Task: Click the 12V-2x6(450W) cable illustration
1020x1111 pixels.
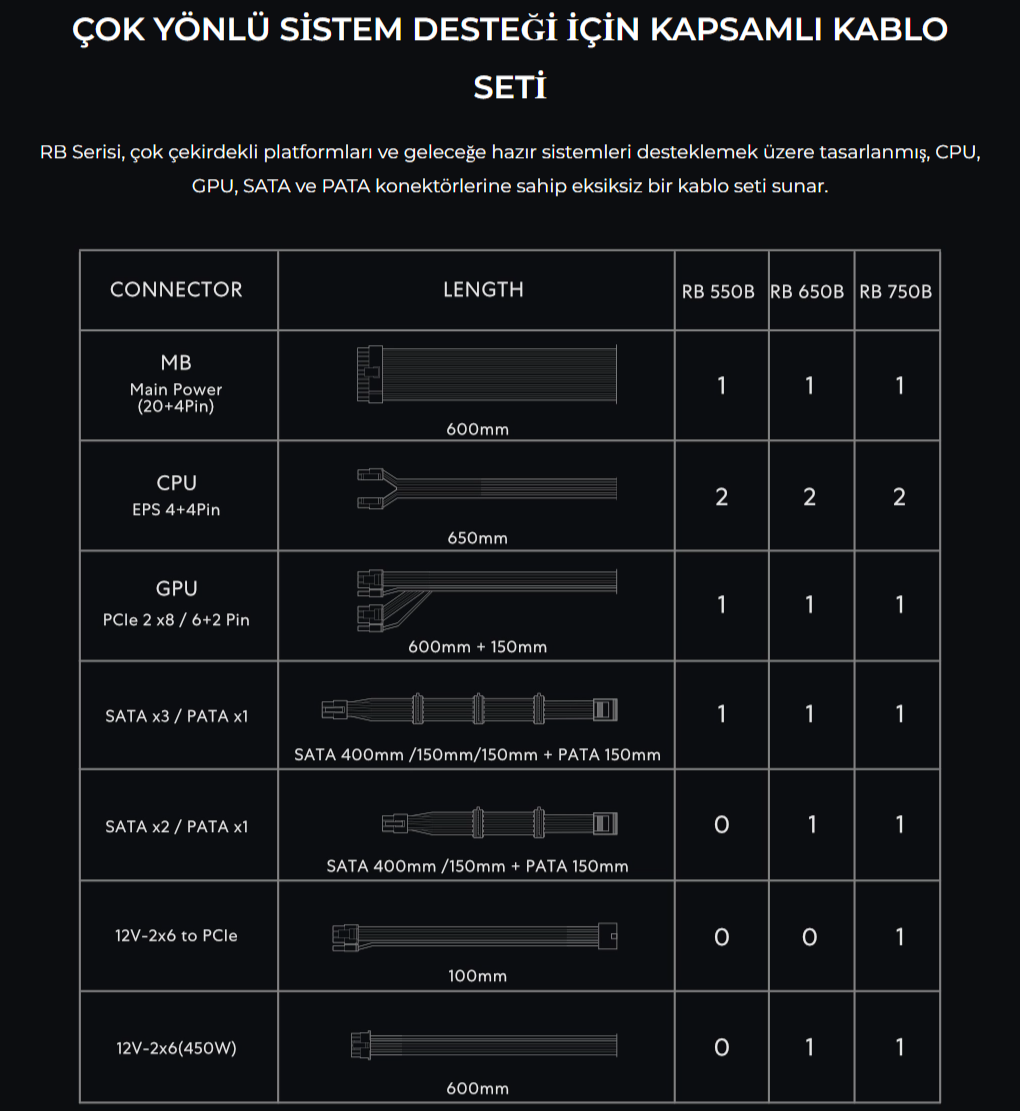Action: tap(484, 1045)
